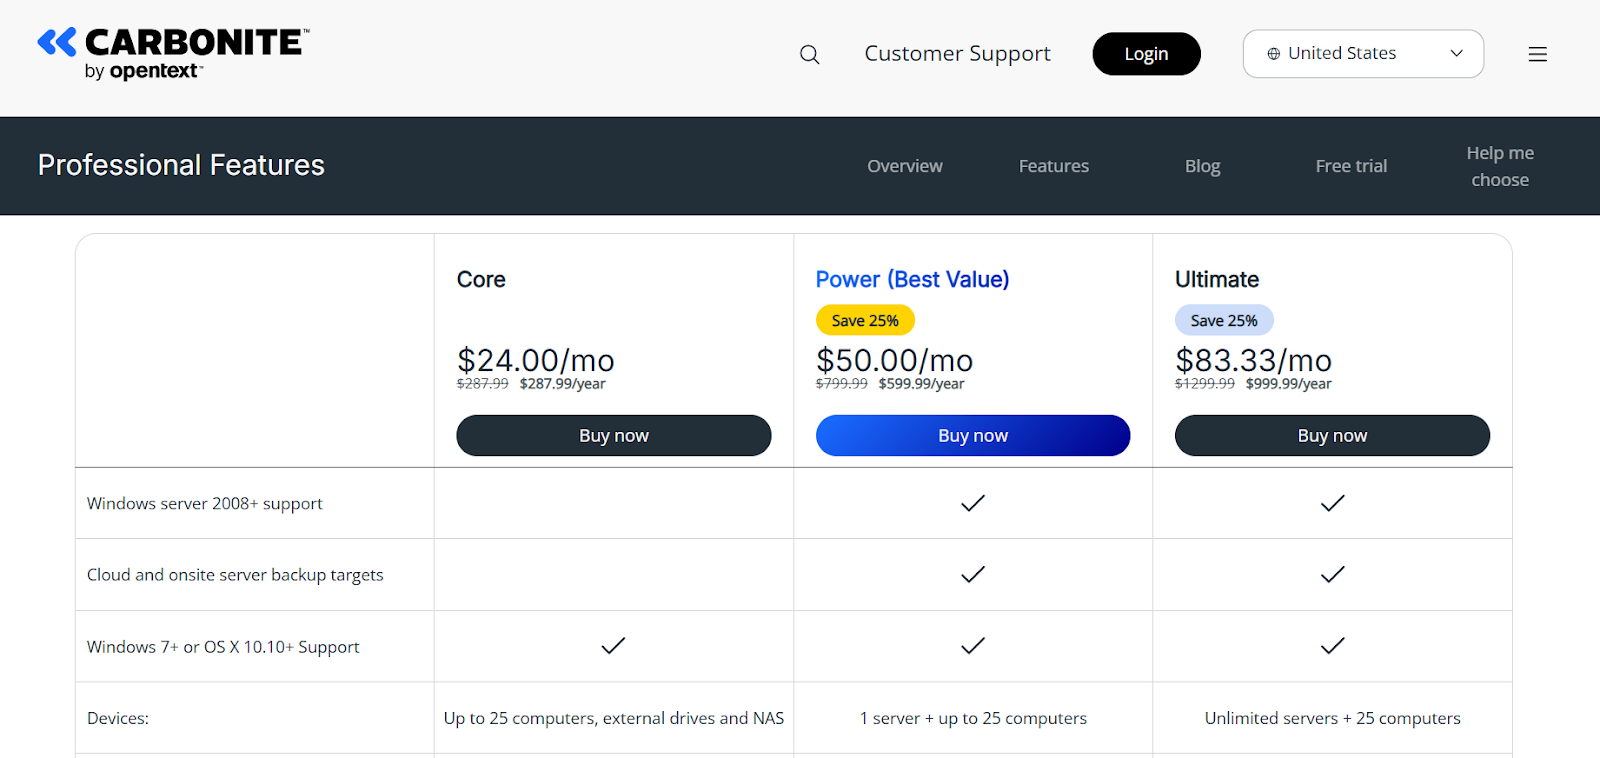The width and height of the screenshot is (1600, 758).
Task: Click the Core $287.99/year price text
Action: (562, 384)
